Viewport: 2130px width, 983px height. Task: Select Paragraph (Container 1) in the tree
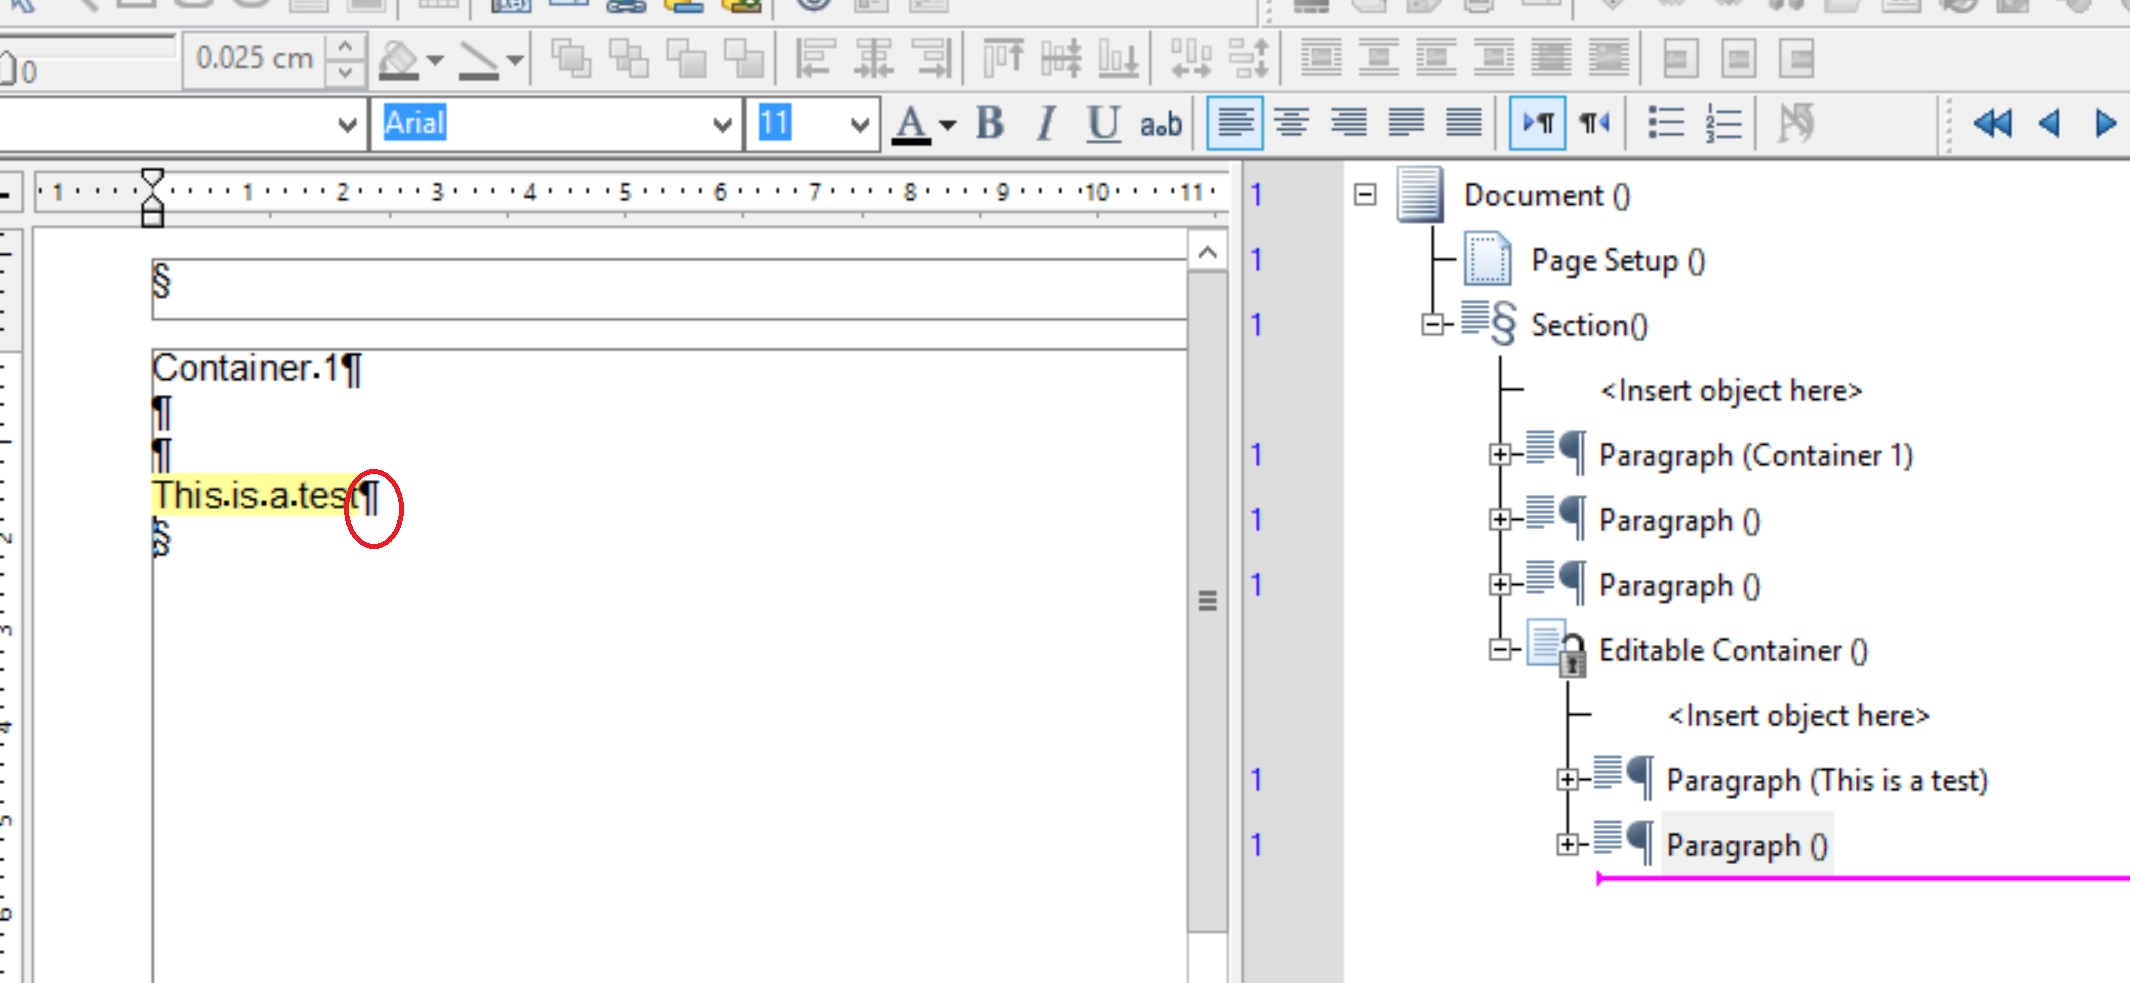[x=1755, y=455]
